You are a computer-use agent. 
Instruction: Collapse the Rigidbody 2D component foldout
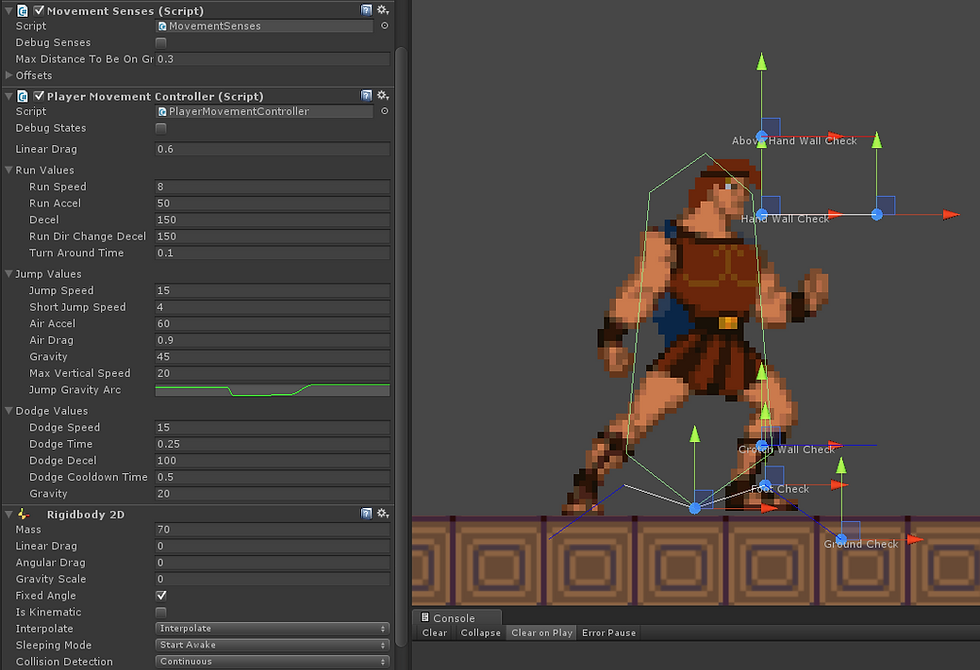point(9,514)
